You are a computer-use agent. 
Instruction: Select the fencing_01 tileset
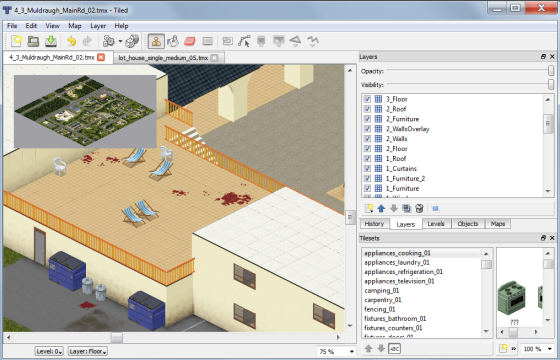(421, 309)
